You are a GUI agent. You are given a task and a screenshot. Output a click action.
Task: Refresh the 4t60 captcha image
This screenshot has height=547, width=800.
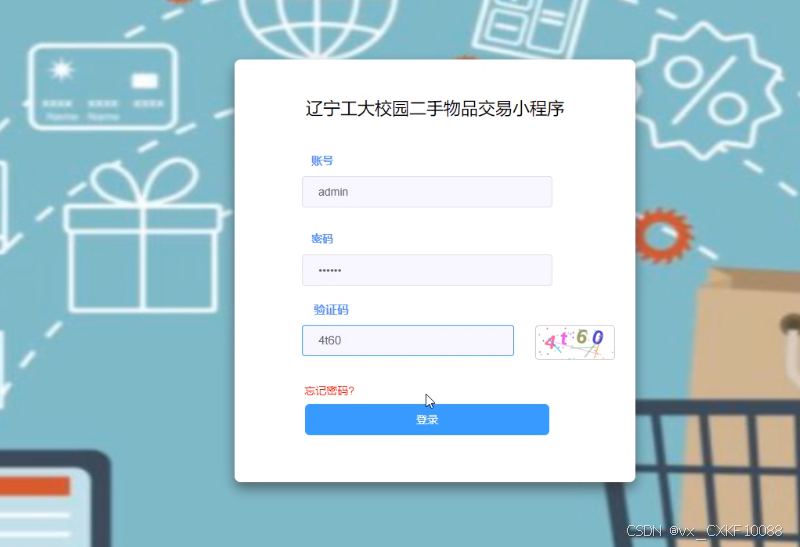(x=574, y=342)
